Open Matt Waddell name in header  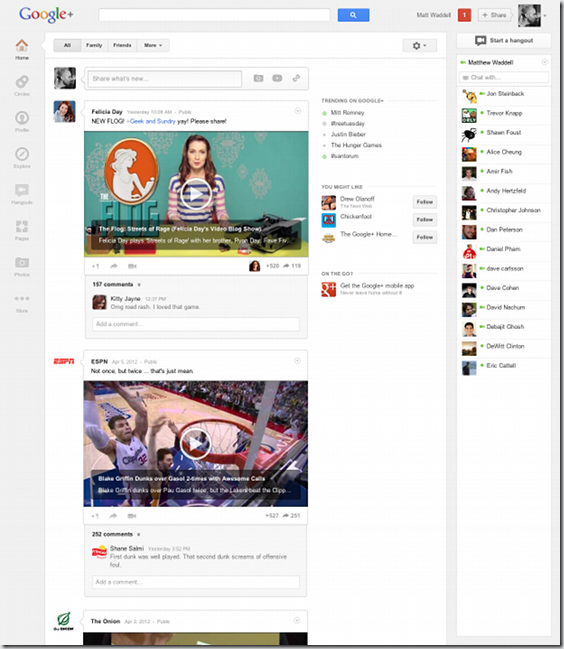(434, 15)
